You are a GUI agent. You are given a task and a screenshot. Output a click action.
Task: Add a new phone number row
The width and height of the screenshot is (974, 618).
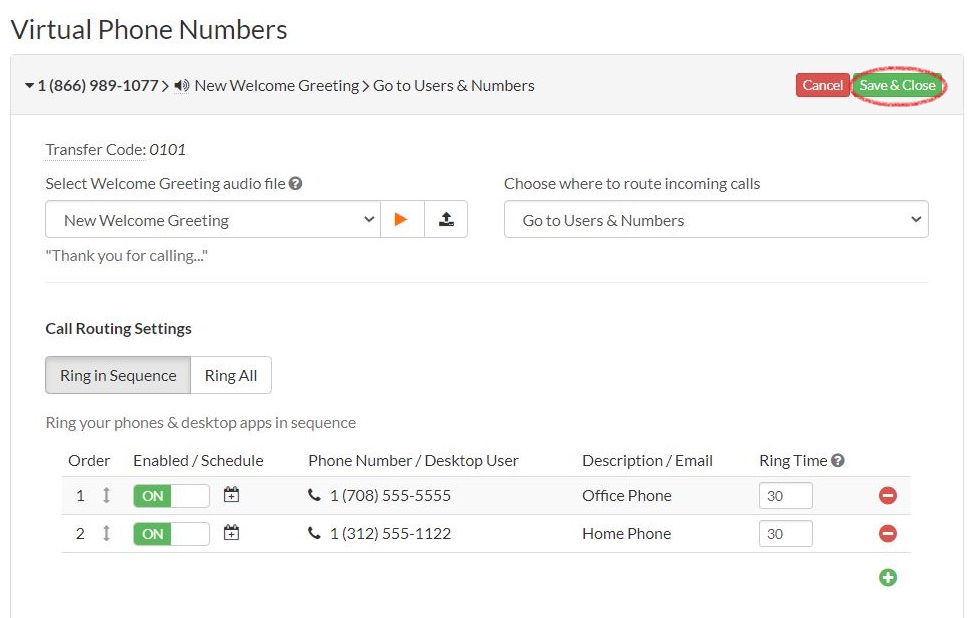tap(887, 577)
